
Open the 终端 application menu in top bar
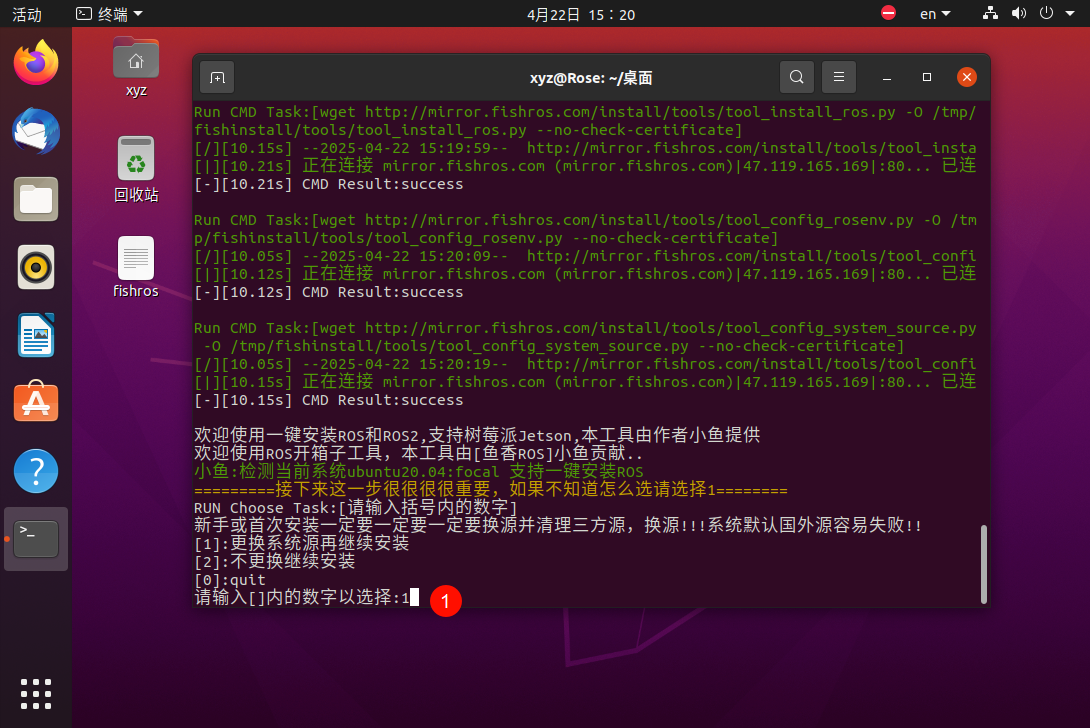pos(109,14)
